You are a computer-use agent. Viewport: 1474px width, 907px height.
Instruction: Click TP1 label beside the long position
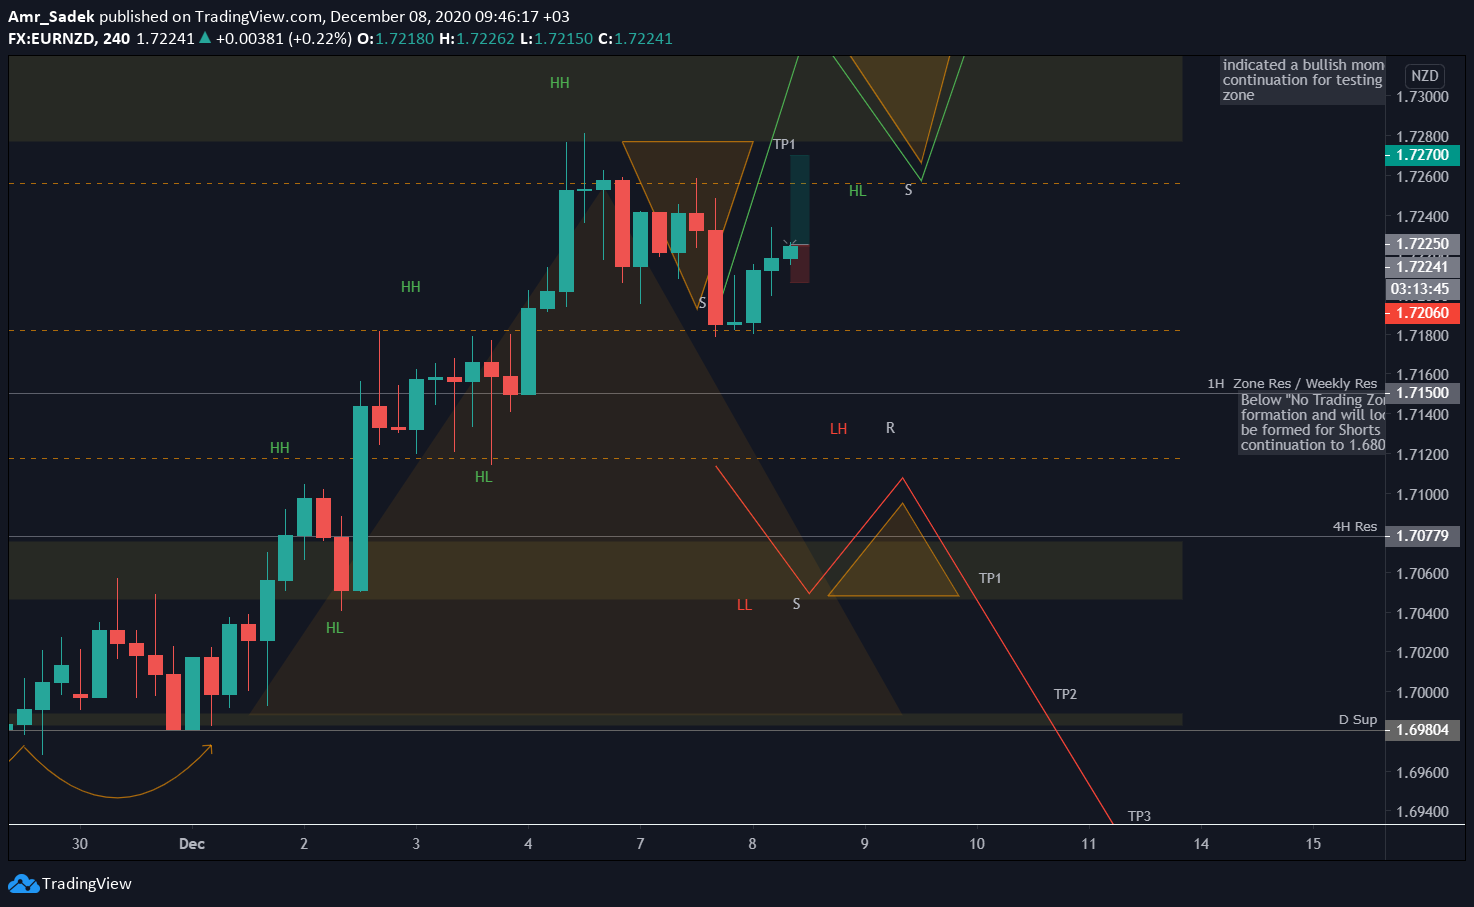pyautogui.click(x=784, y=145)
